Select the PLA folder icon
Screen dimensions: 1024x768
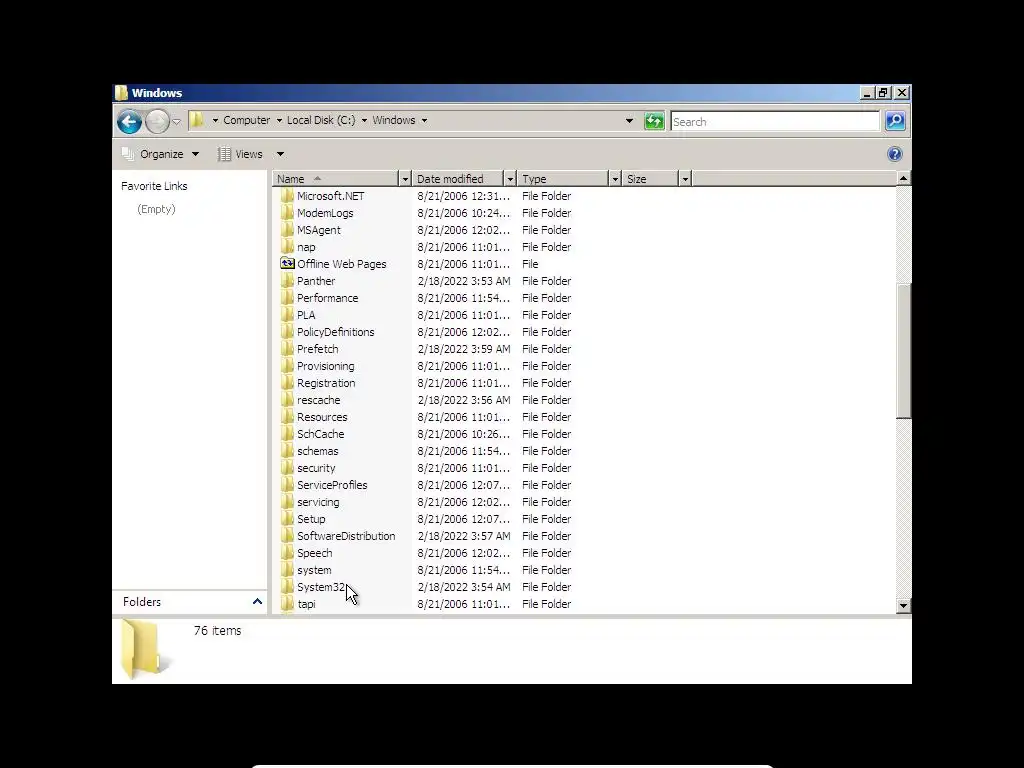tap(287, 315)
